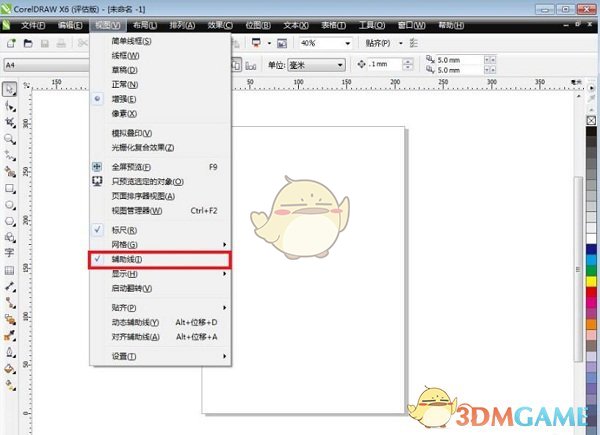600x435 pixels.
Task: Select the Blend effects tool
Action: [10, 319]
